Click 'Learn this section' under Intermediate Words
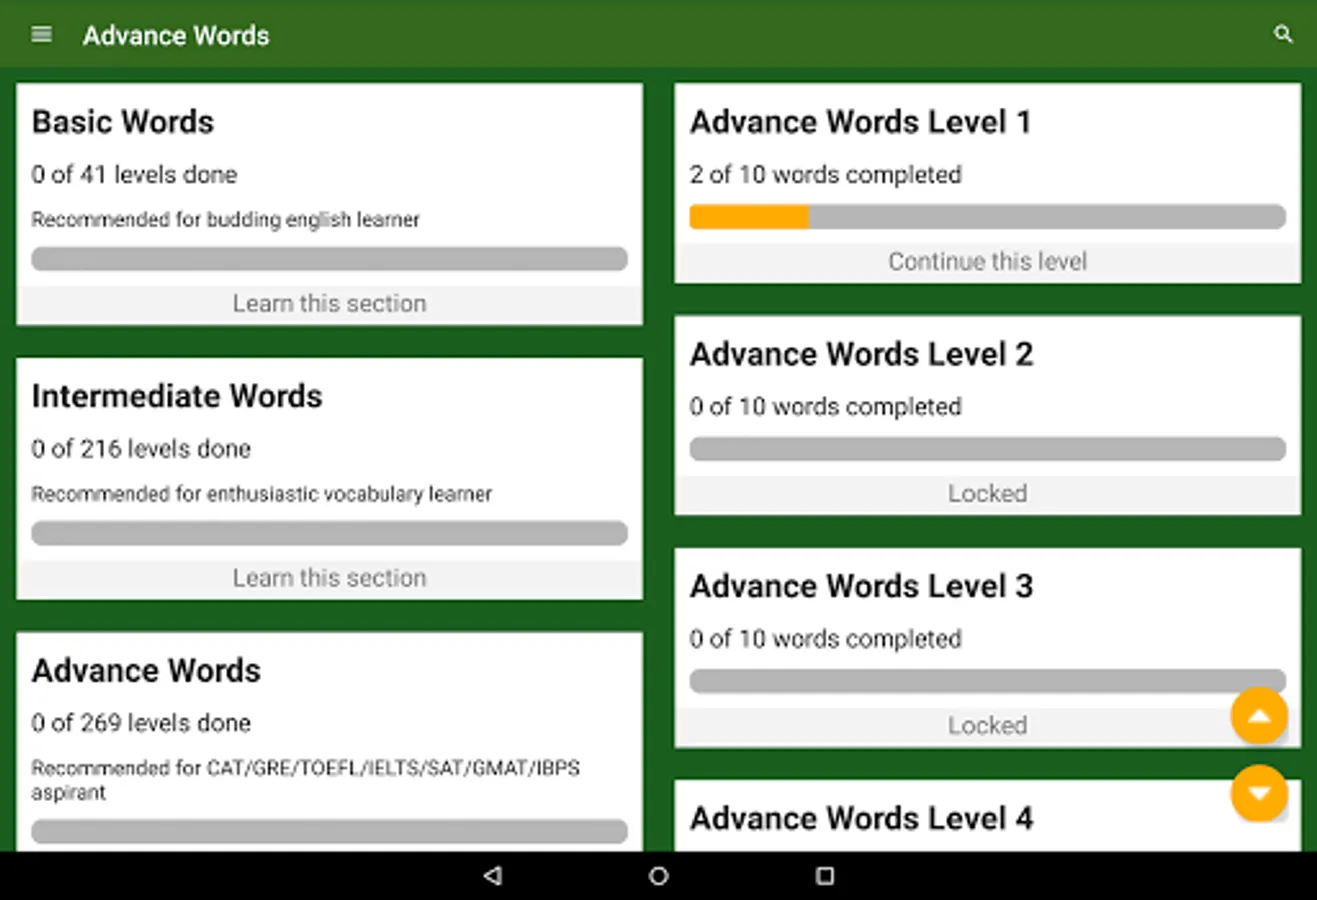The height and width of the screenshot is (900, 1317). pyautogui.click(x=329, y=578)
